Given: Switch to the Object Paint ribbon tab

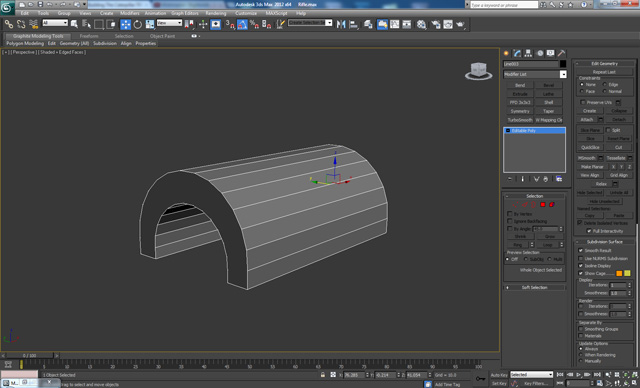Looking at the screenshot, I should 162,36.
